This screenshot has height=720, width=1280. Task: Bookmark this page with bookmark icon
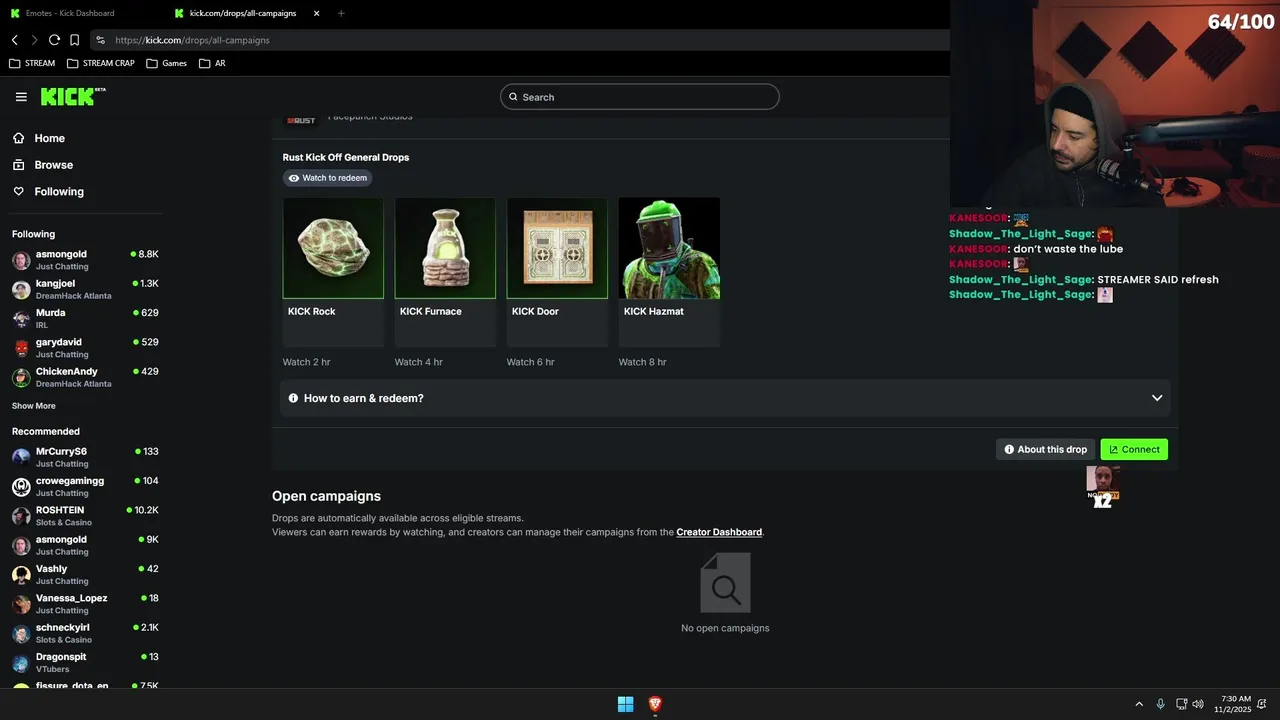click(x=74, y=40)
